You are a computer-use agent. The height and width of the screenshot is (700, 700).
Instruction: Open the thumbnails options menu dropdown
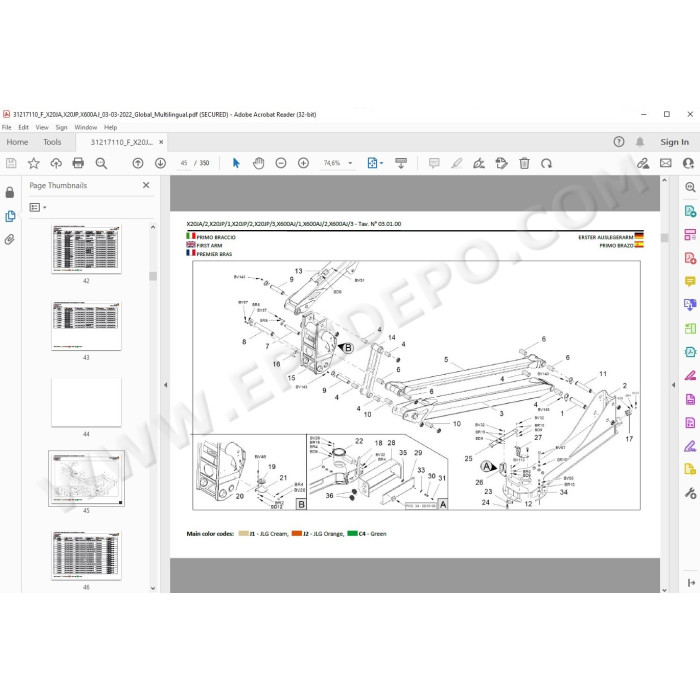click(x=38, y=208)
